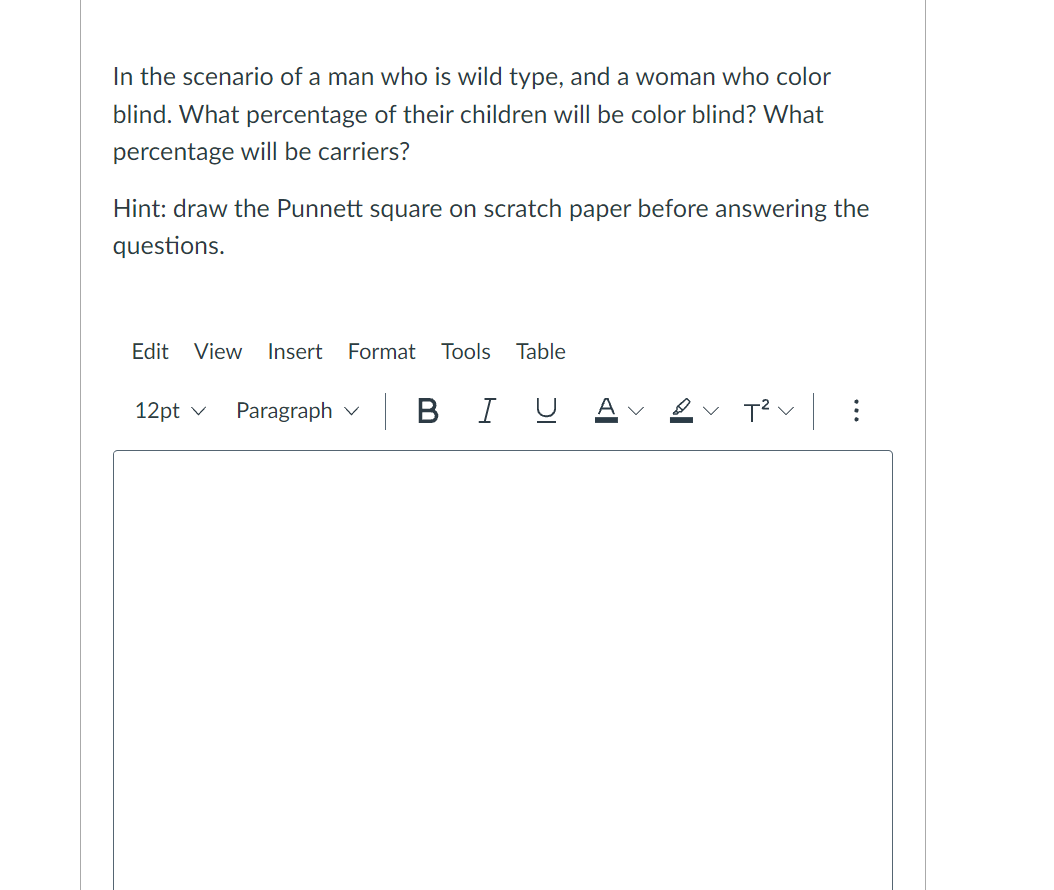Open the Table menu
This screenshot has height=890, width=1054.
540,351
